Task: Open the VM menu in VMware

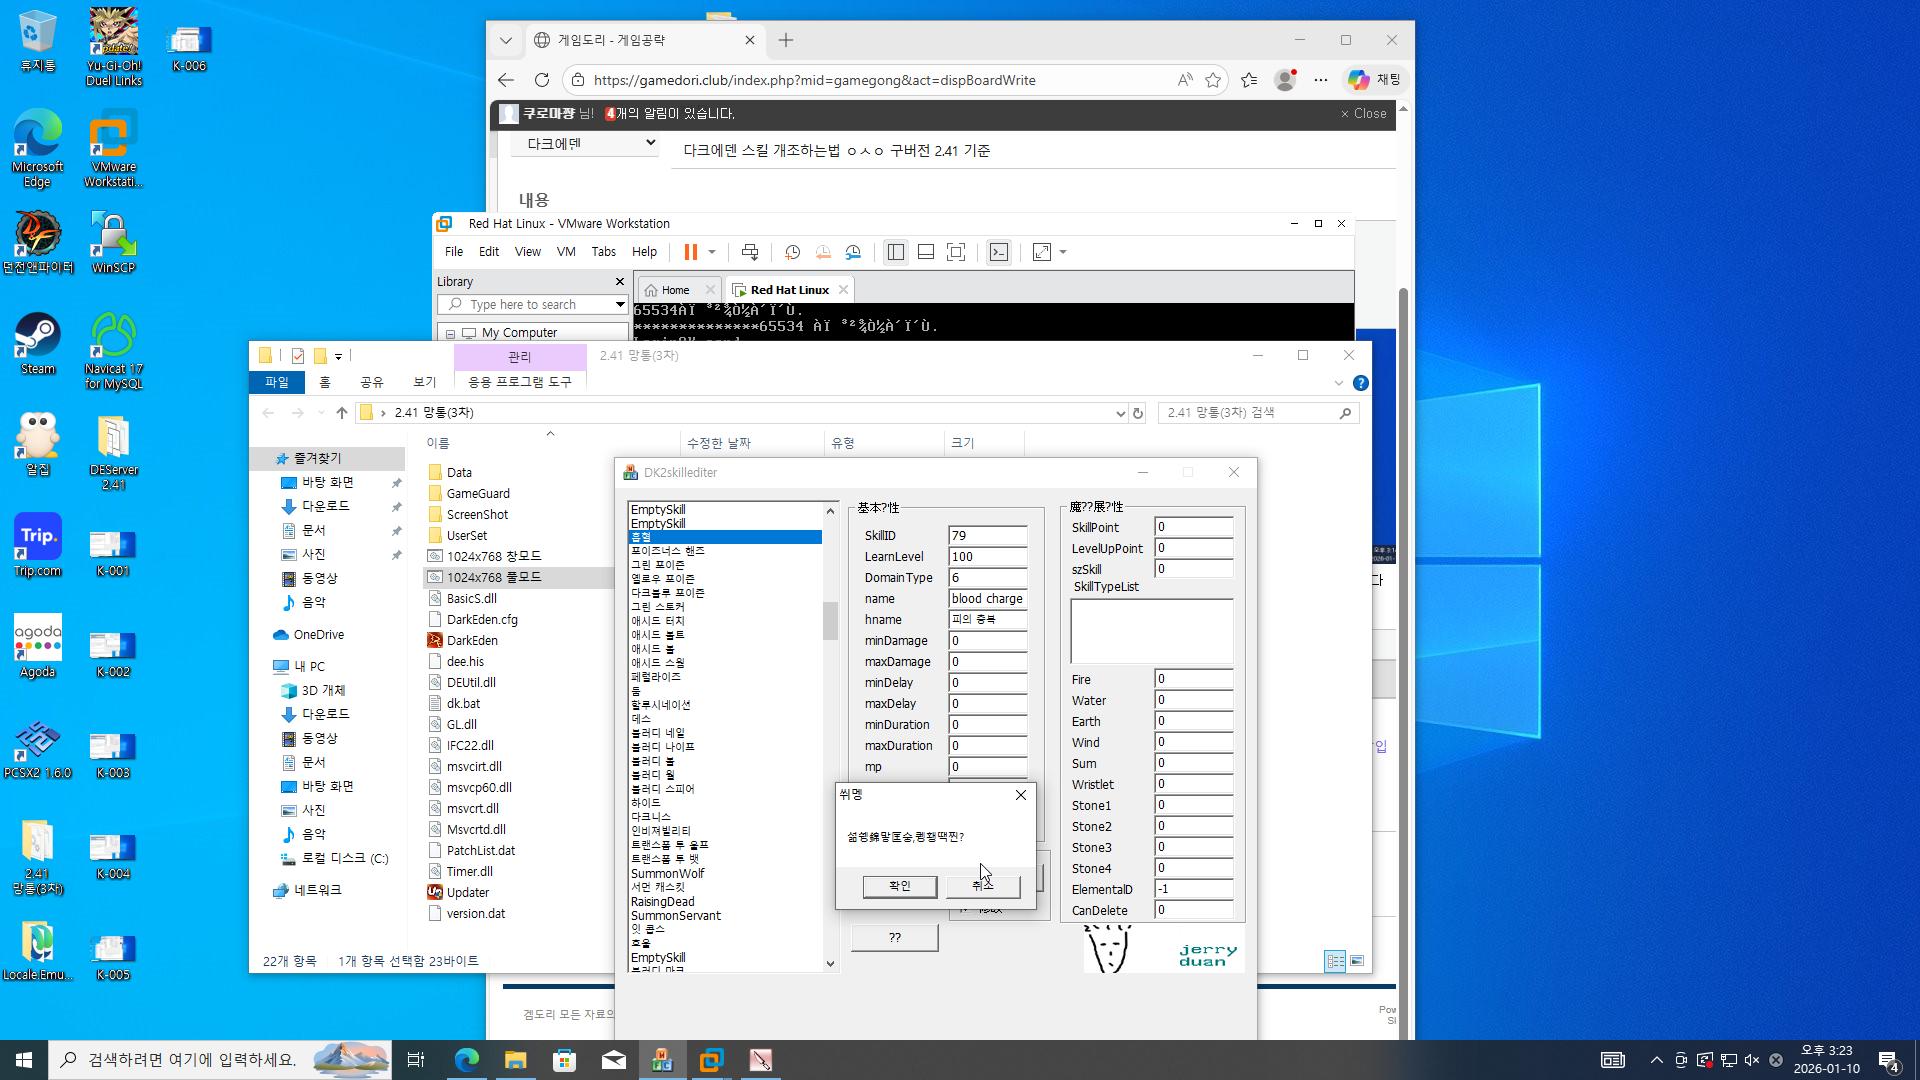Action: click(x=566, y=252)
